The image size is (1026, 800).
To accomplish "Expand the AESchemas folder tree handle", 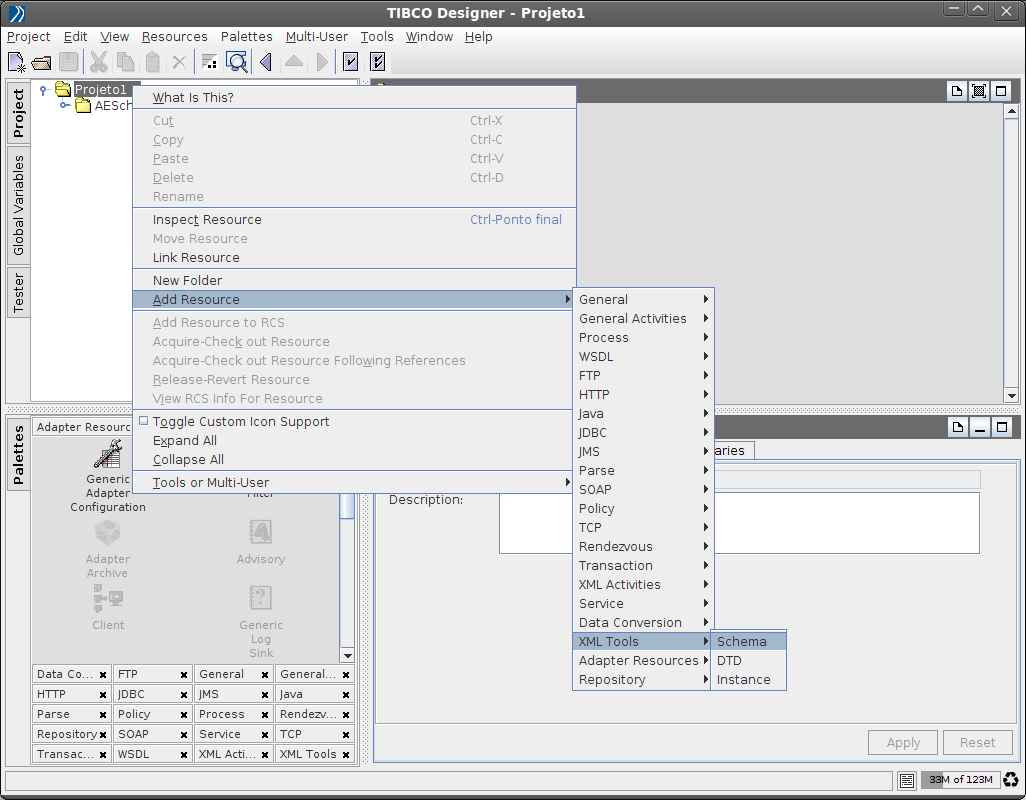I will pyautogui.click(x=64, y=106).
